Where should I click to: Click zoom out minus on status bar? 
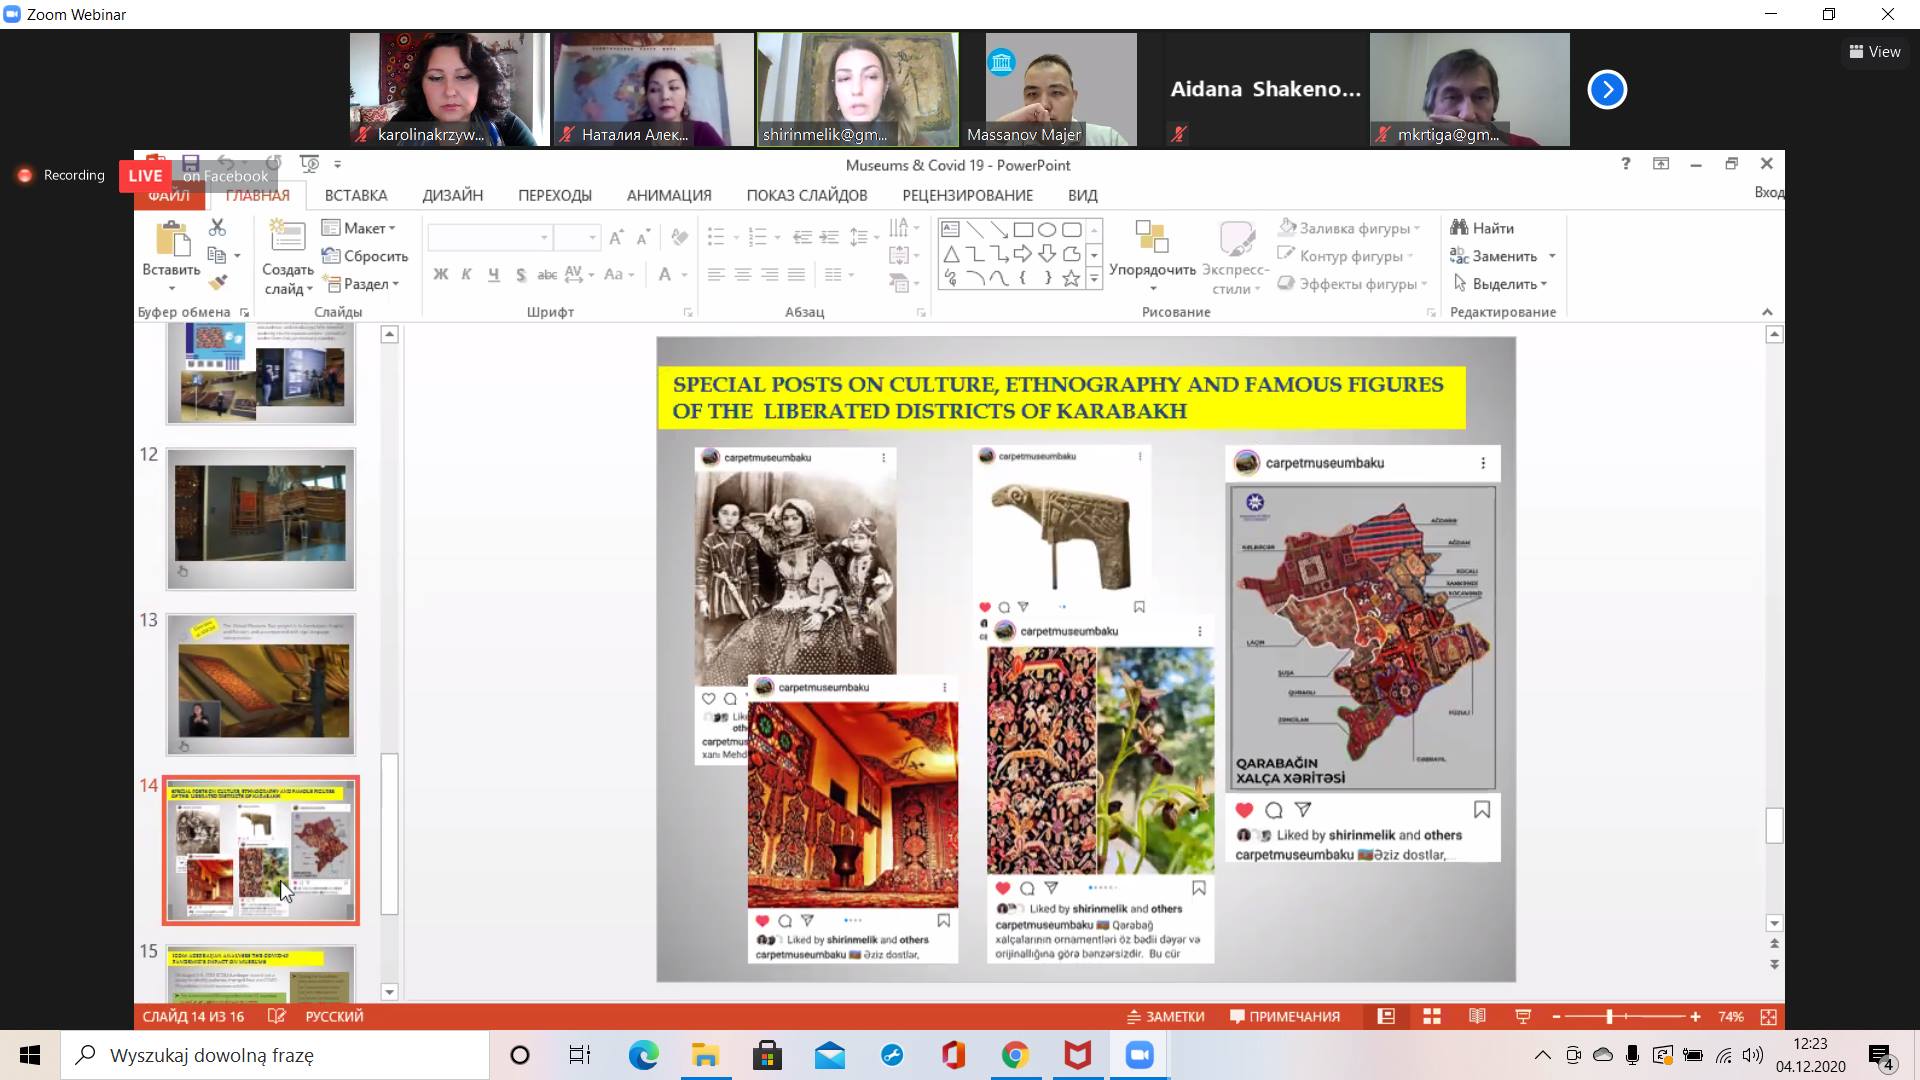[1557, 1016]
